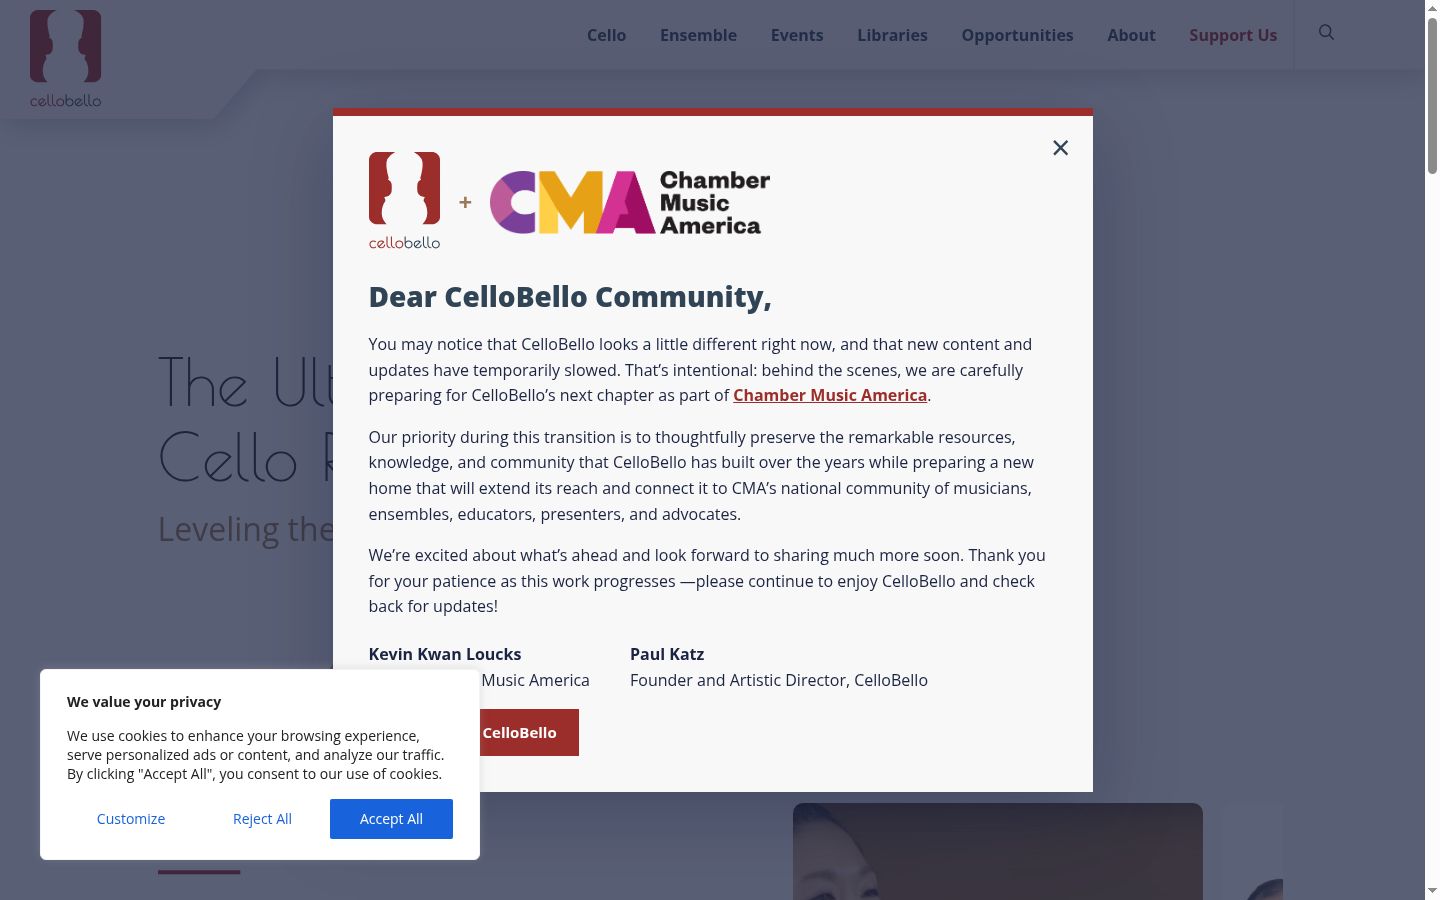Expand the Events menu item
Image resolution: width=1440 pixels, height=900 pixels.
click(797, 35)
